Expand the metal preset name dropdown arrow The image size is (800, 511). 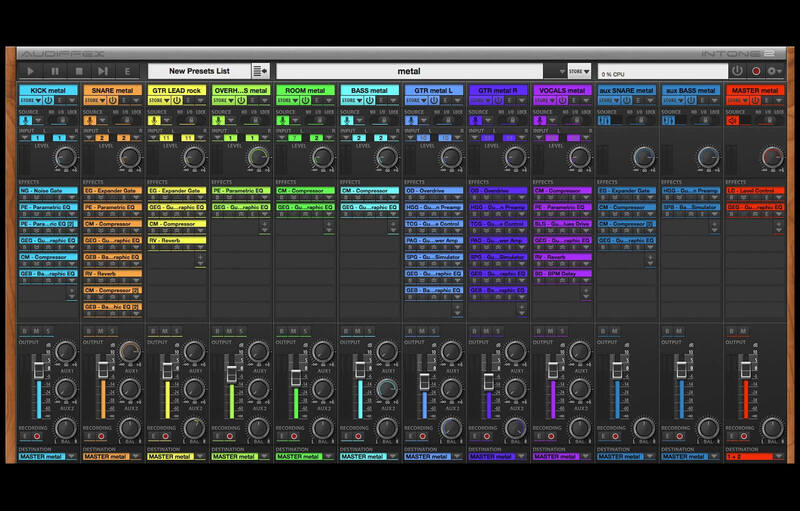tap(562, 71)
